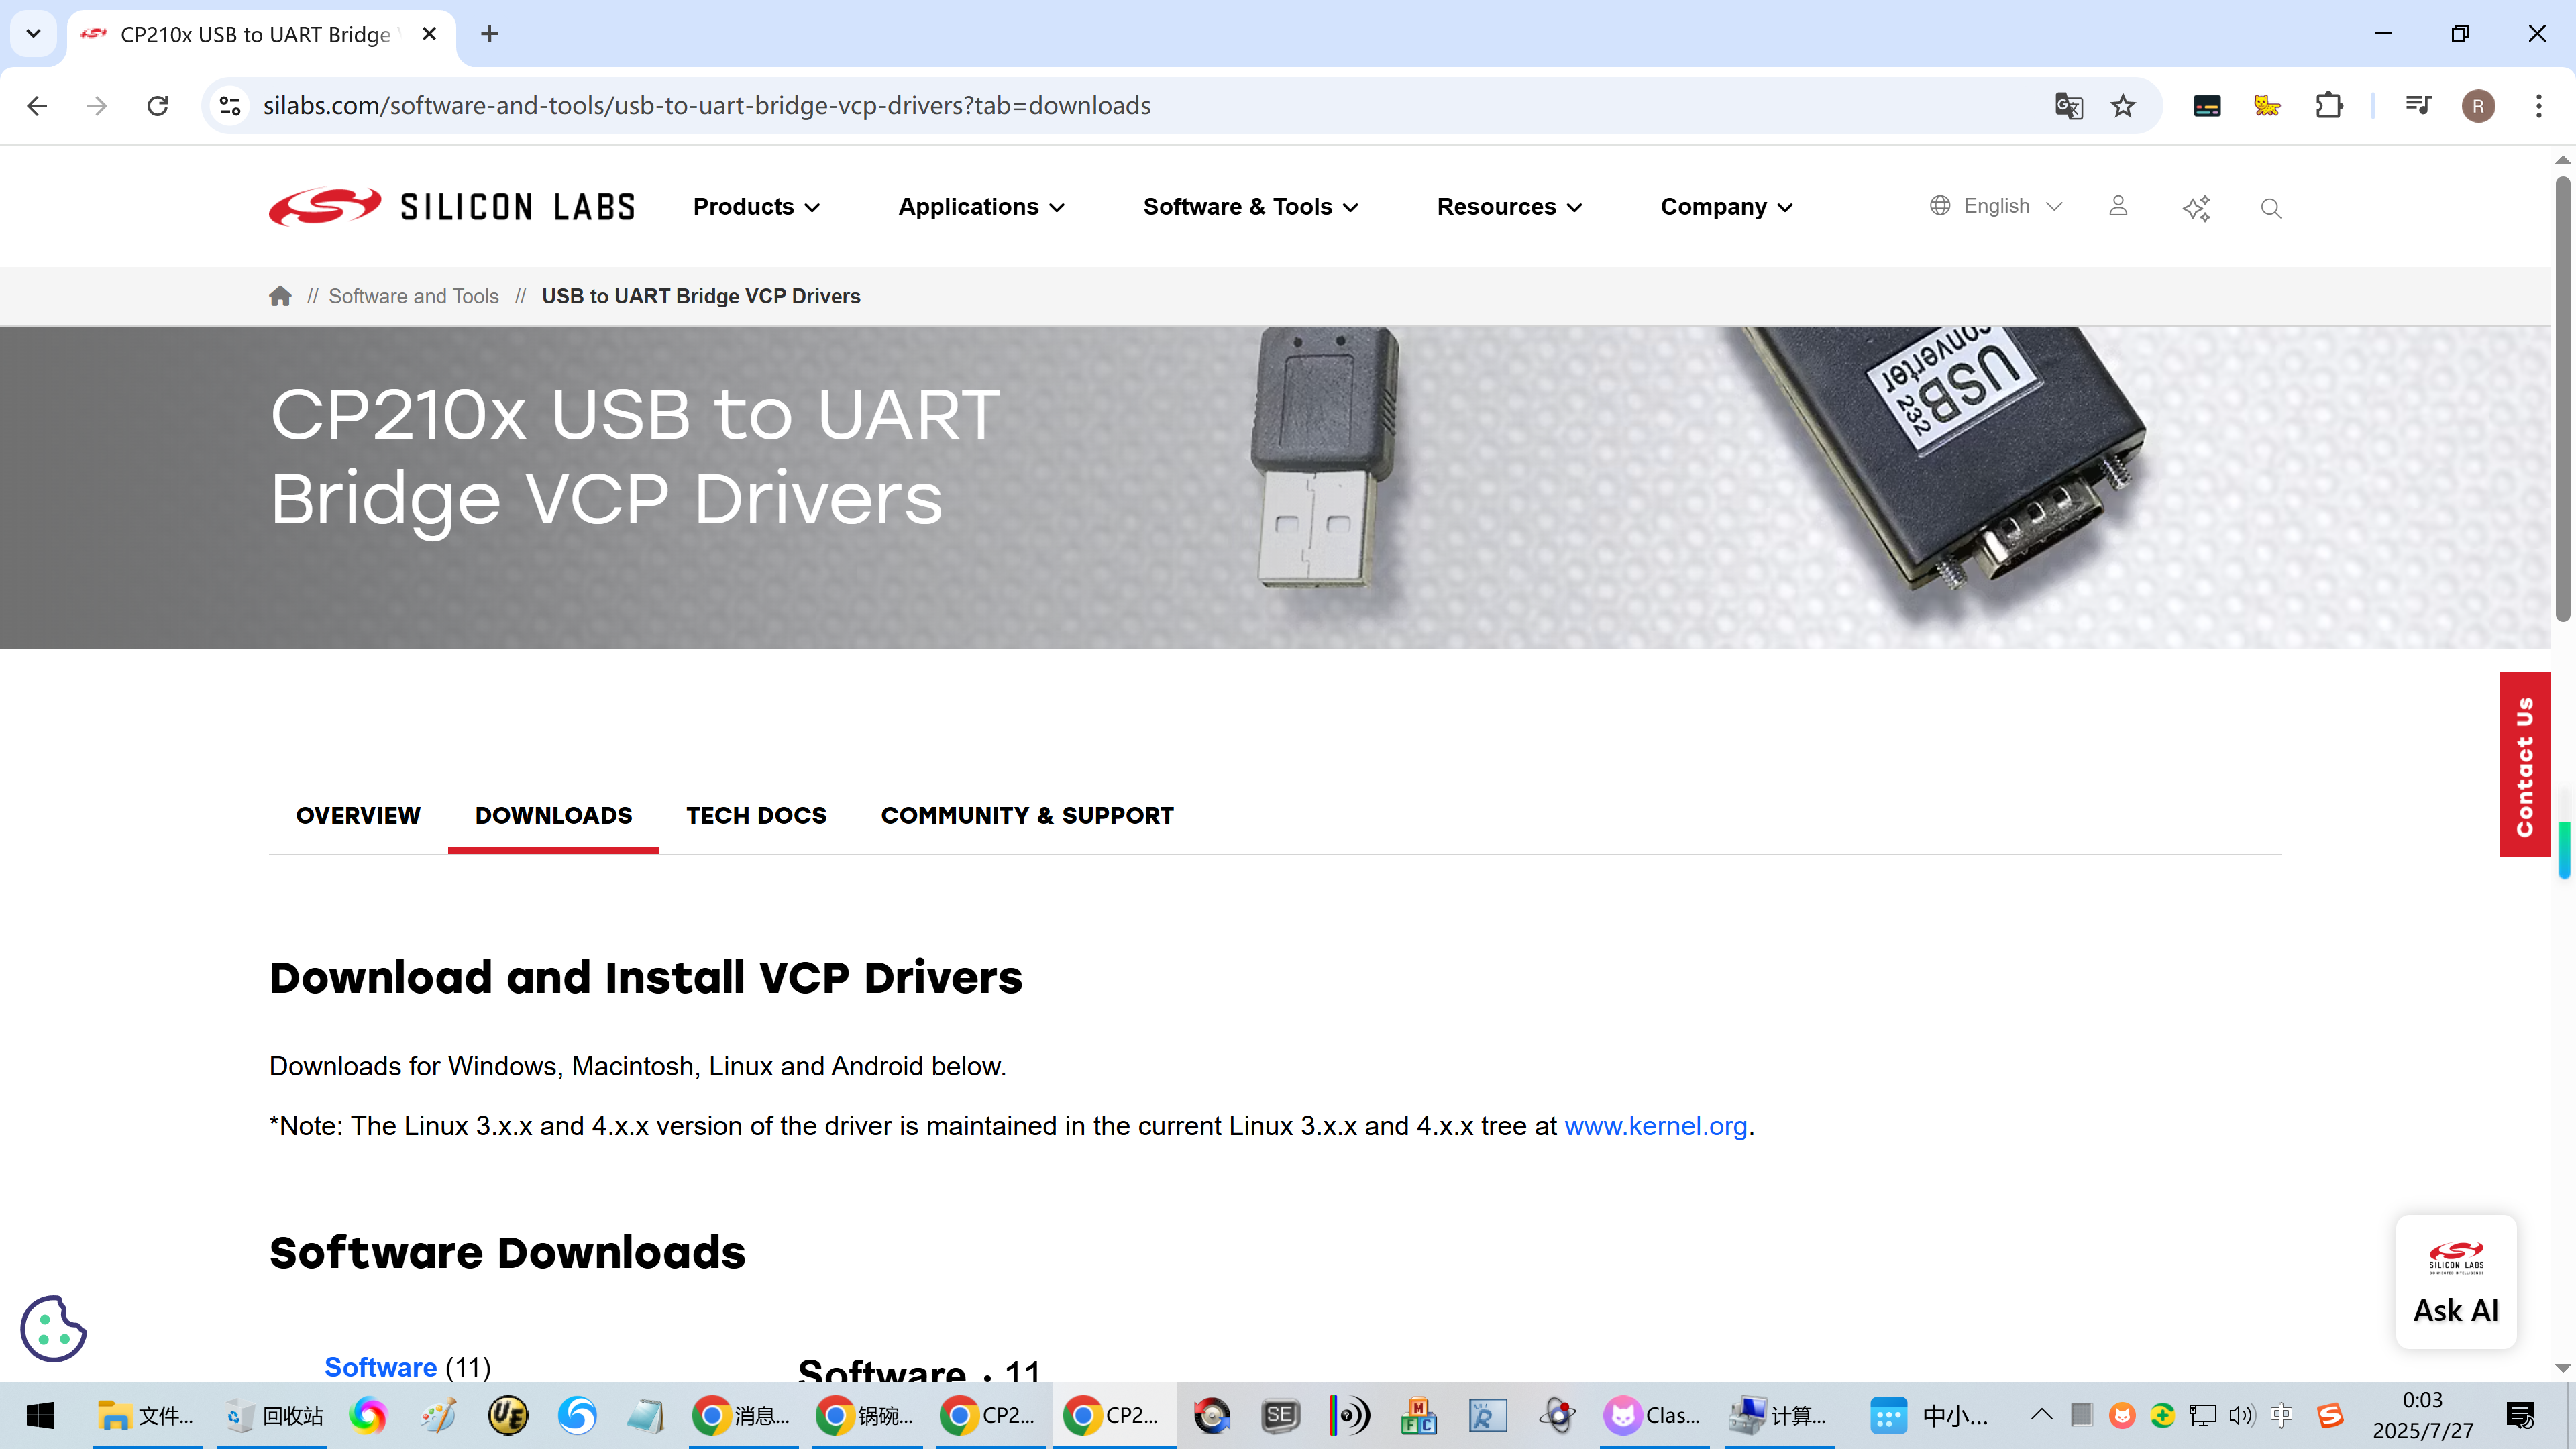
Task: Click the yellow cat extension icon
Action: [x=2267, y=105]
